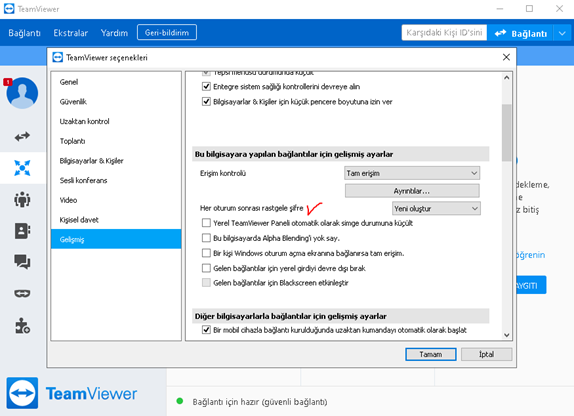Select the Genel options category
The width and height of the screenshot is (574, 416).
(x=116, y=82)
